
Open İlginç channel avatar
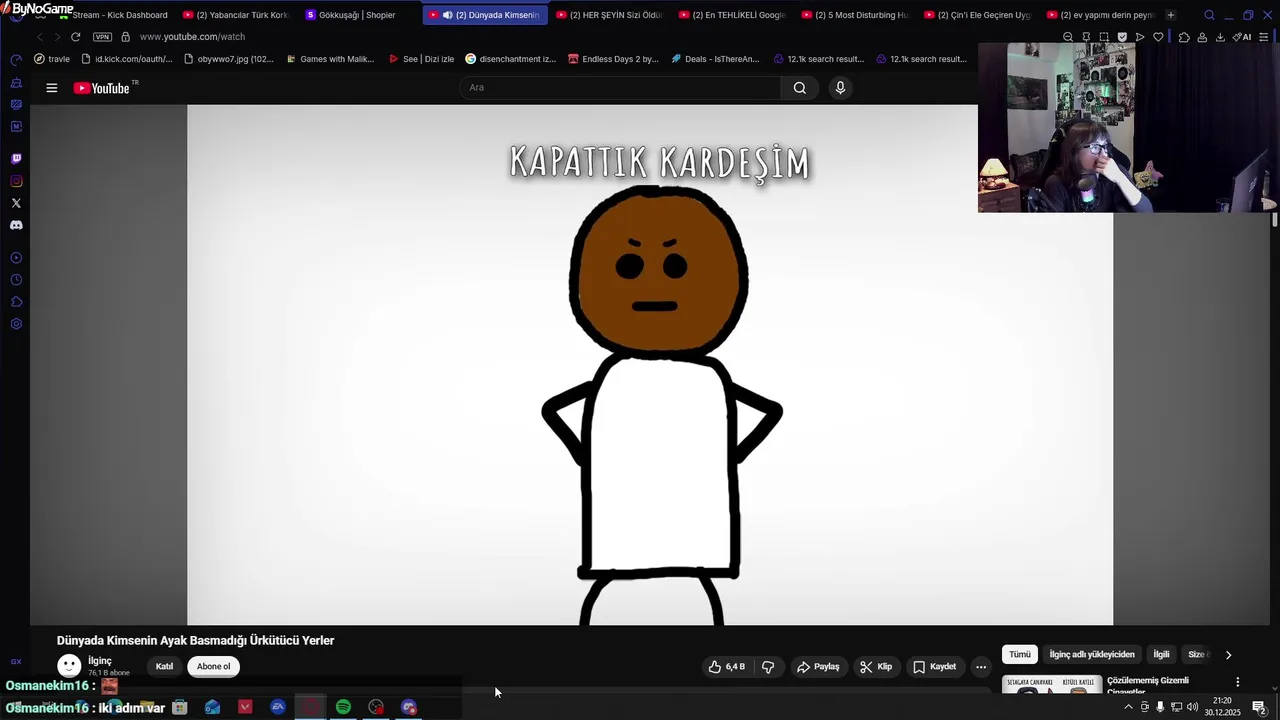[x=69, y=666]
